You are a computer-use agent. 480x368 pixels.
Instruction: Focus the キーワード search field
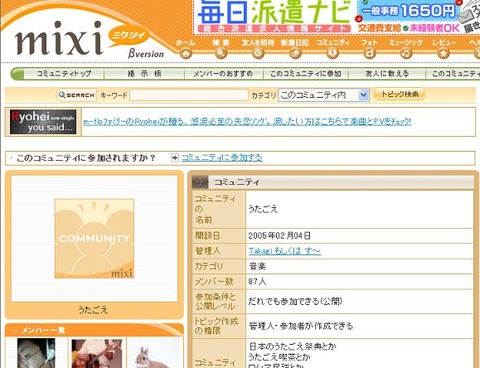[189, 95]
